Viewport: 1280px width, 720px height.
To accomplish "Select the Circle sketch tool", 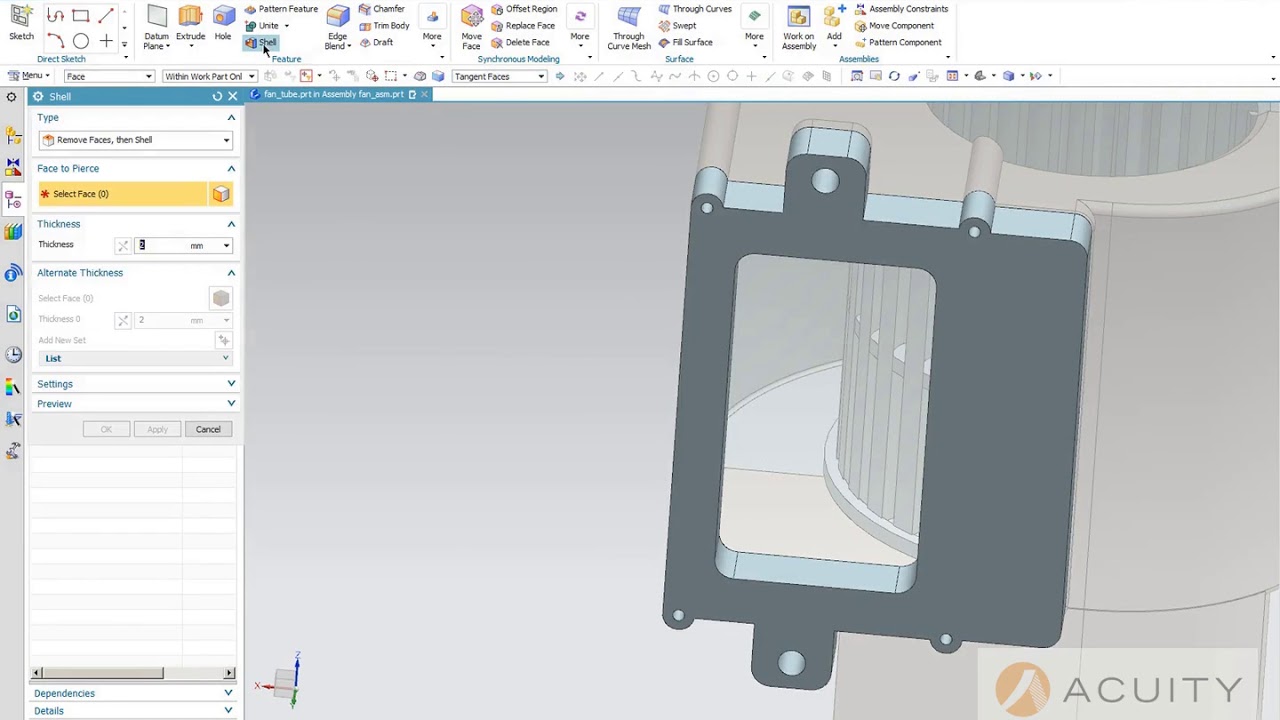I will click(x=81, y=41).
